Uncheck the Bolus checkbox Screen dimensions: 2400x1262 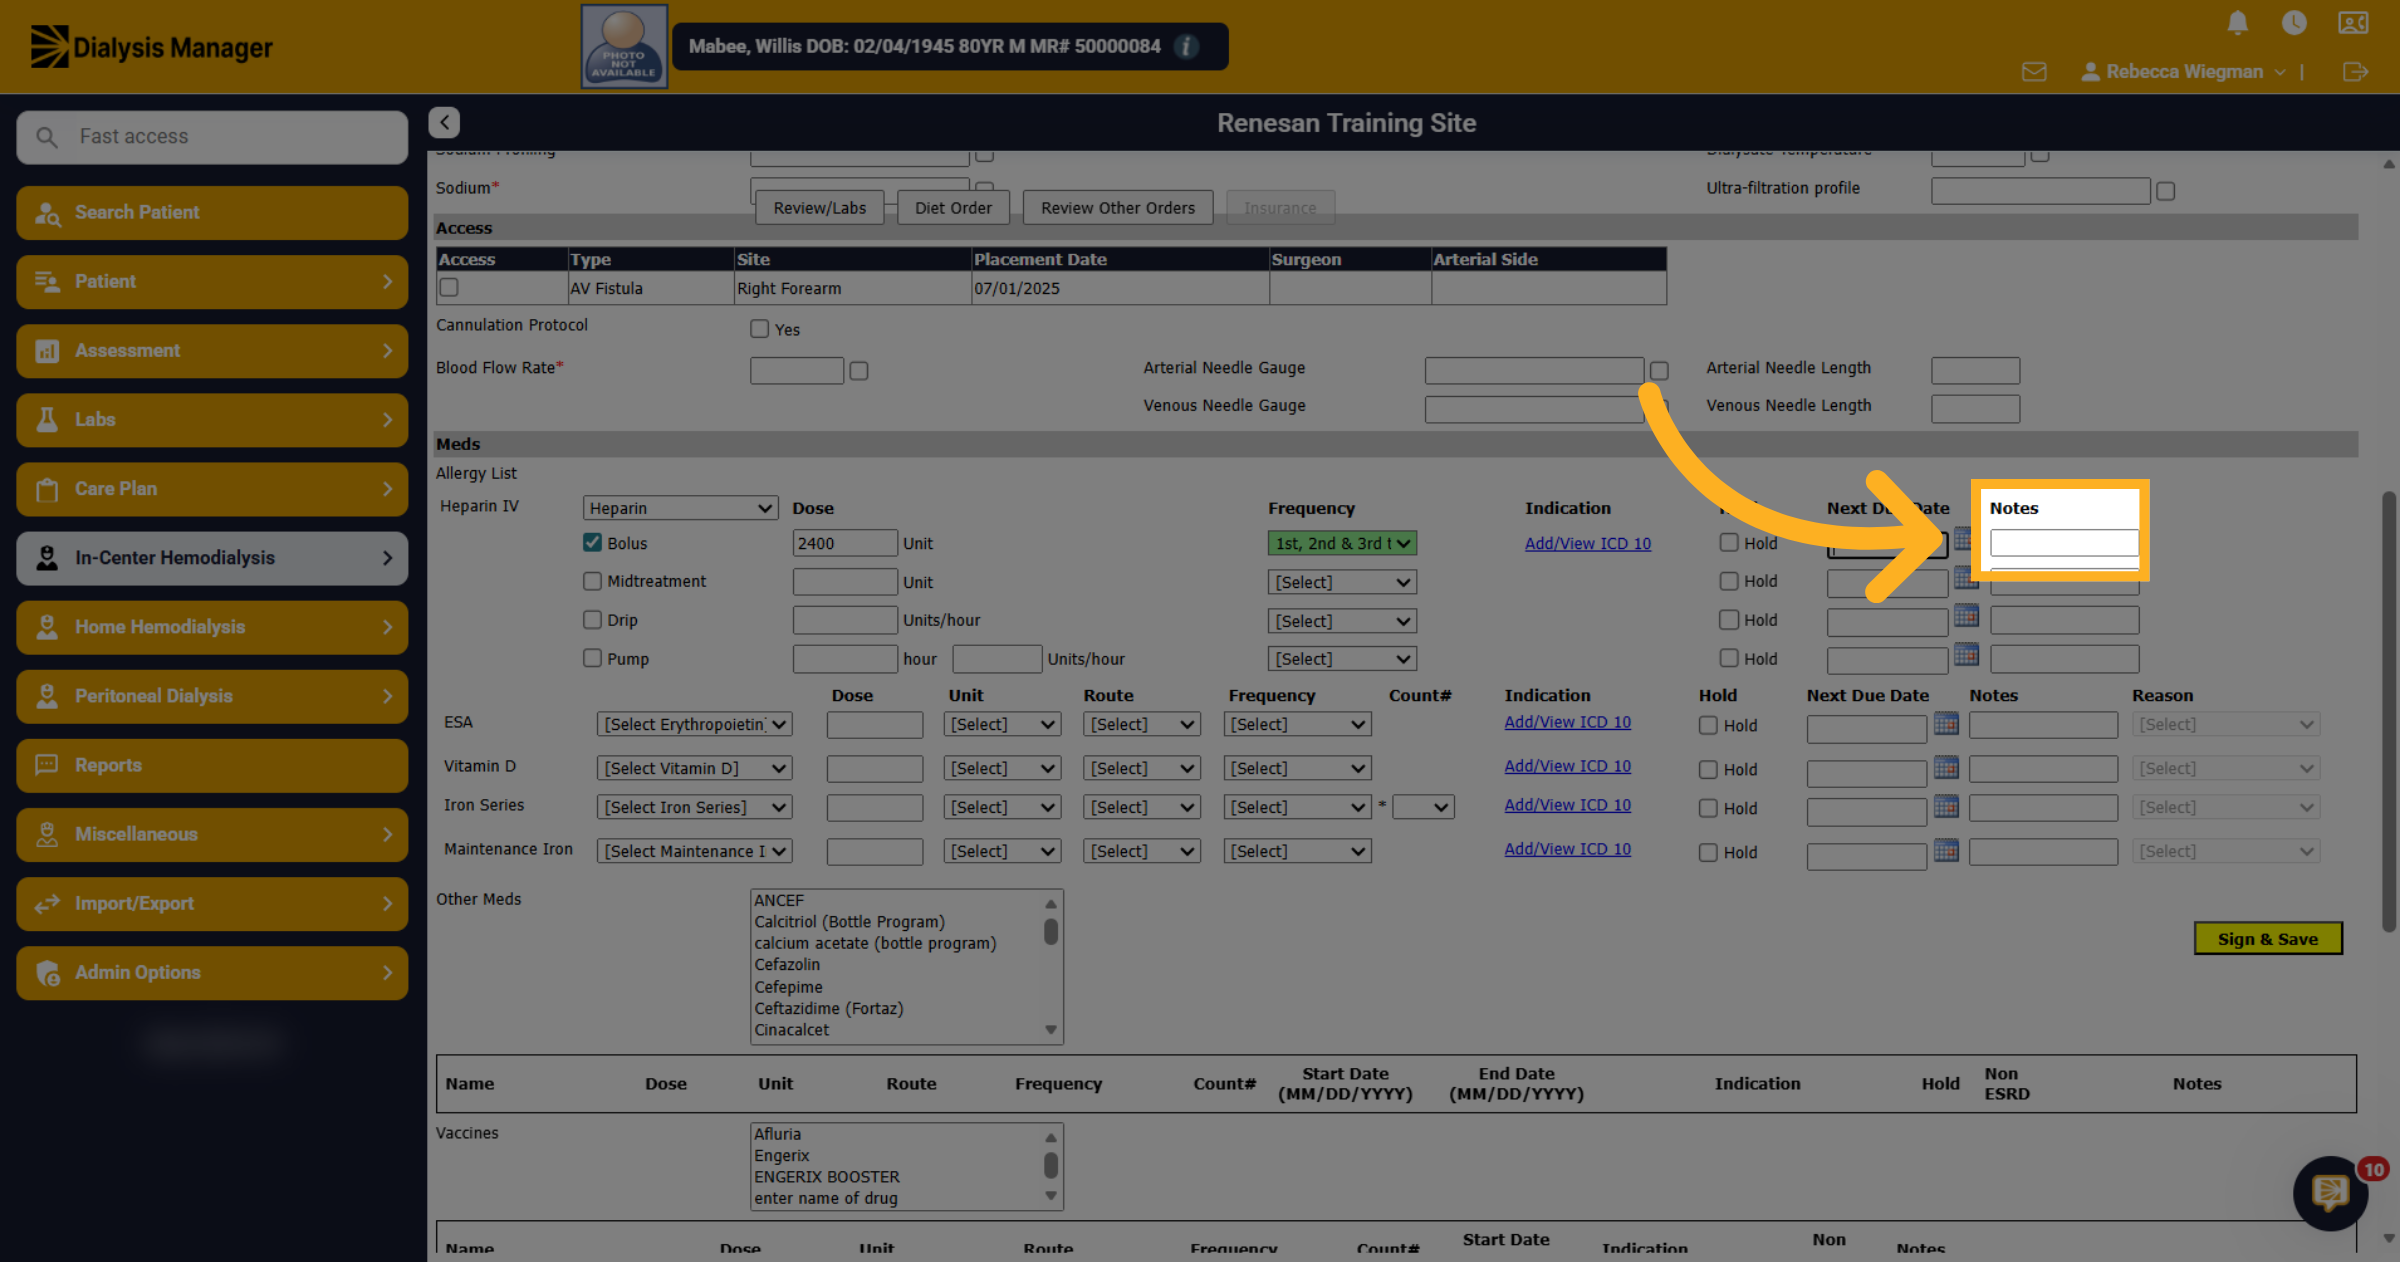592,542
